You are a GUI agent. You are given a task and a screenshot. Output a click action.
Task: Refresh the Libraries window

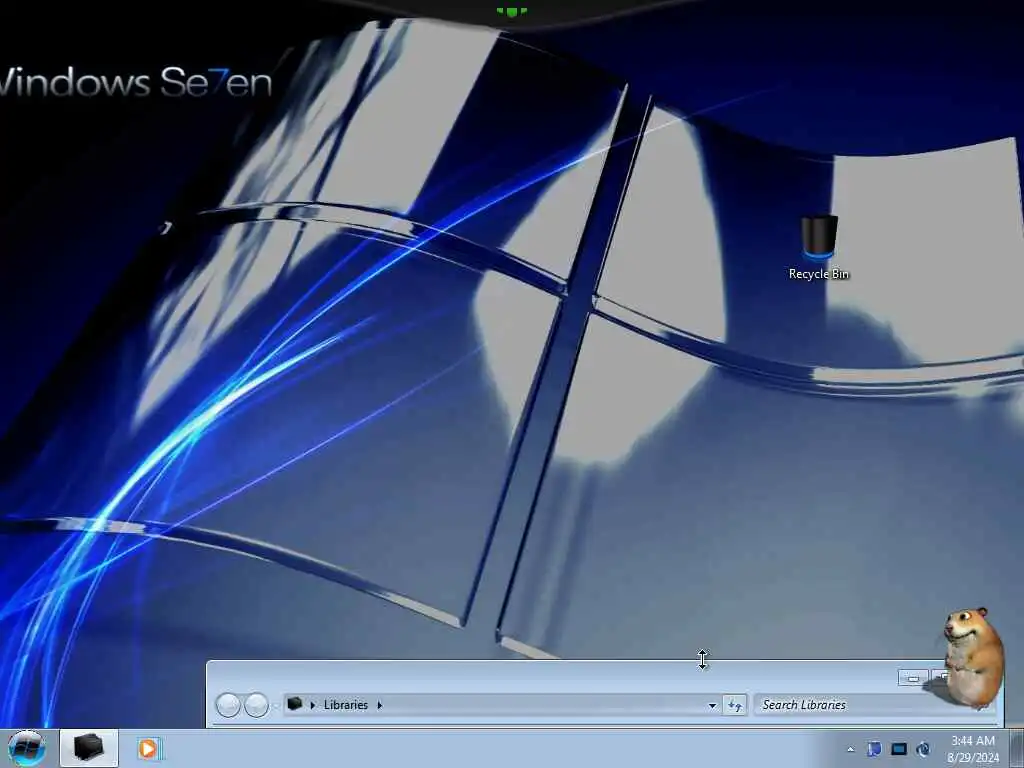pos(735,705)
